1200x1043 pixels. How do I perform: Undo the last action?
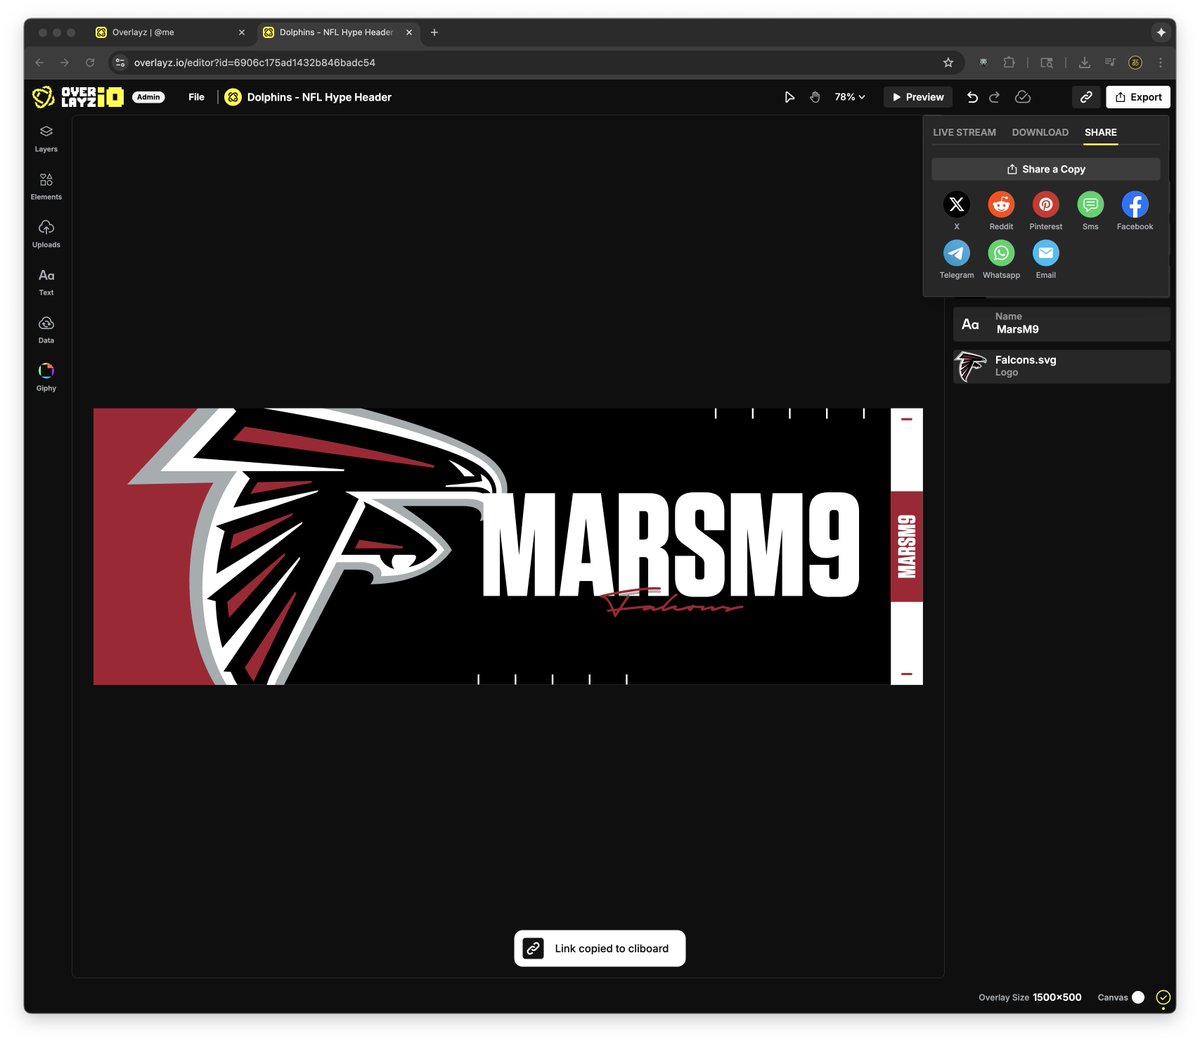point(972,97)
